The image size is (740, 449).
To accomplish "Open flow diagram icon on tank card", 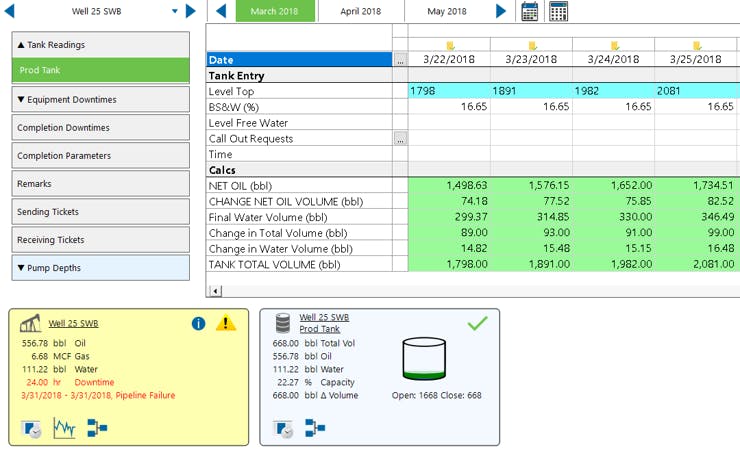I will coord(315,428).
